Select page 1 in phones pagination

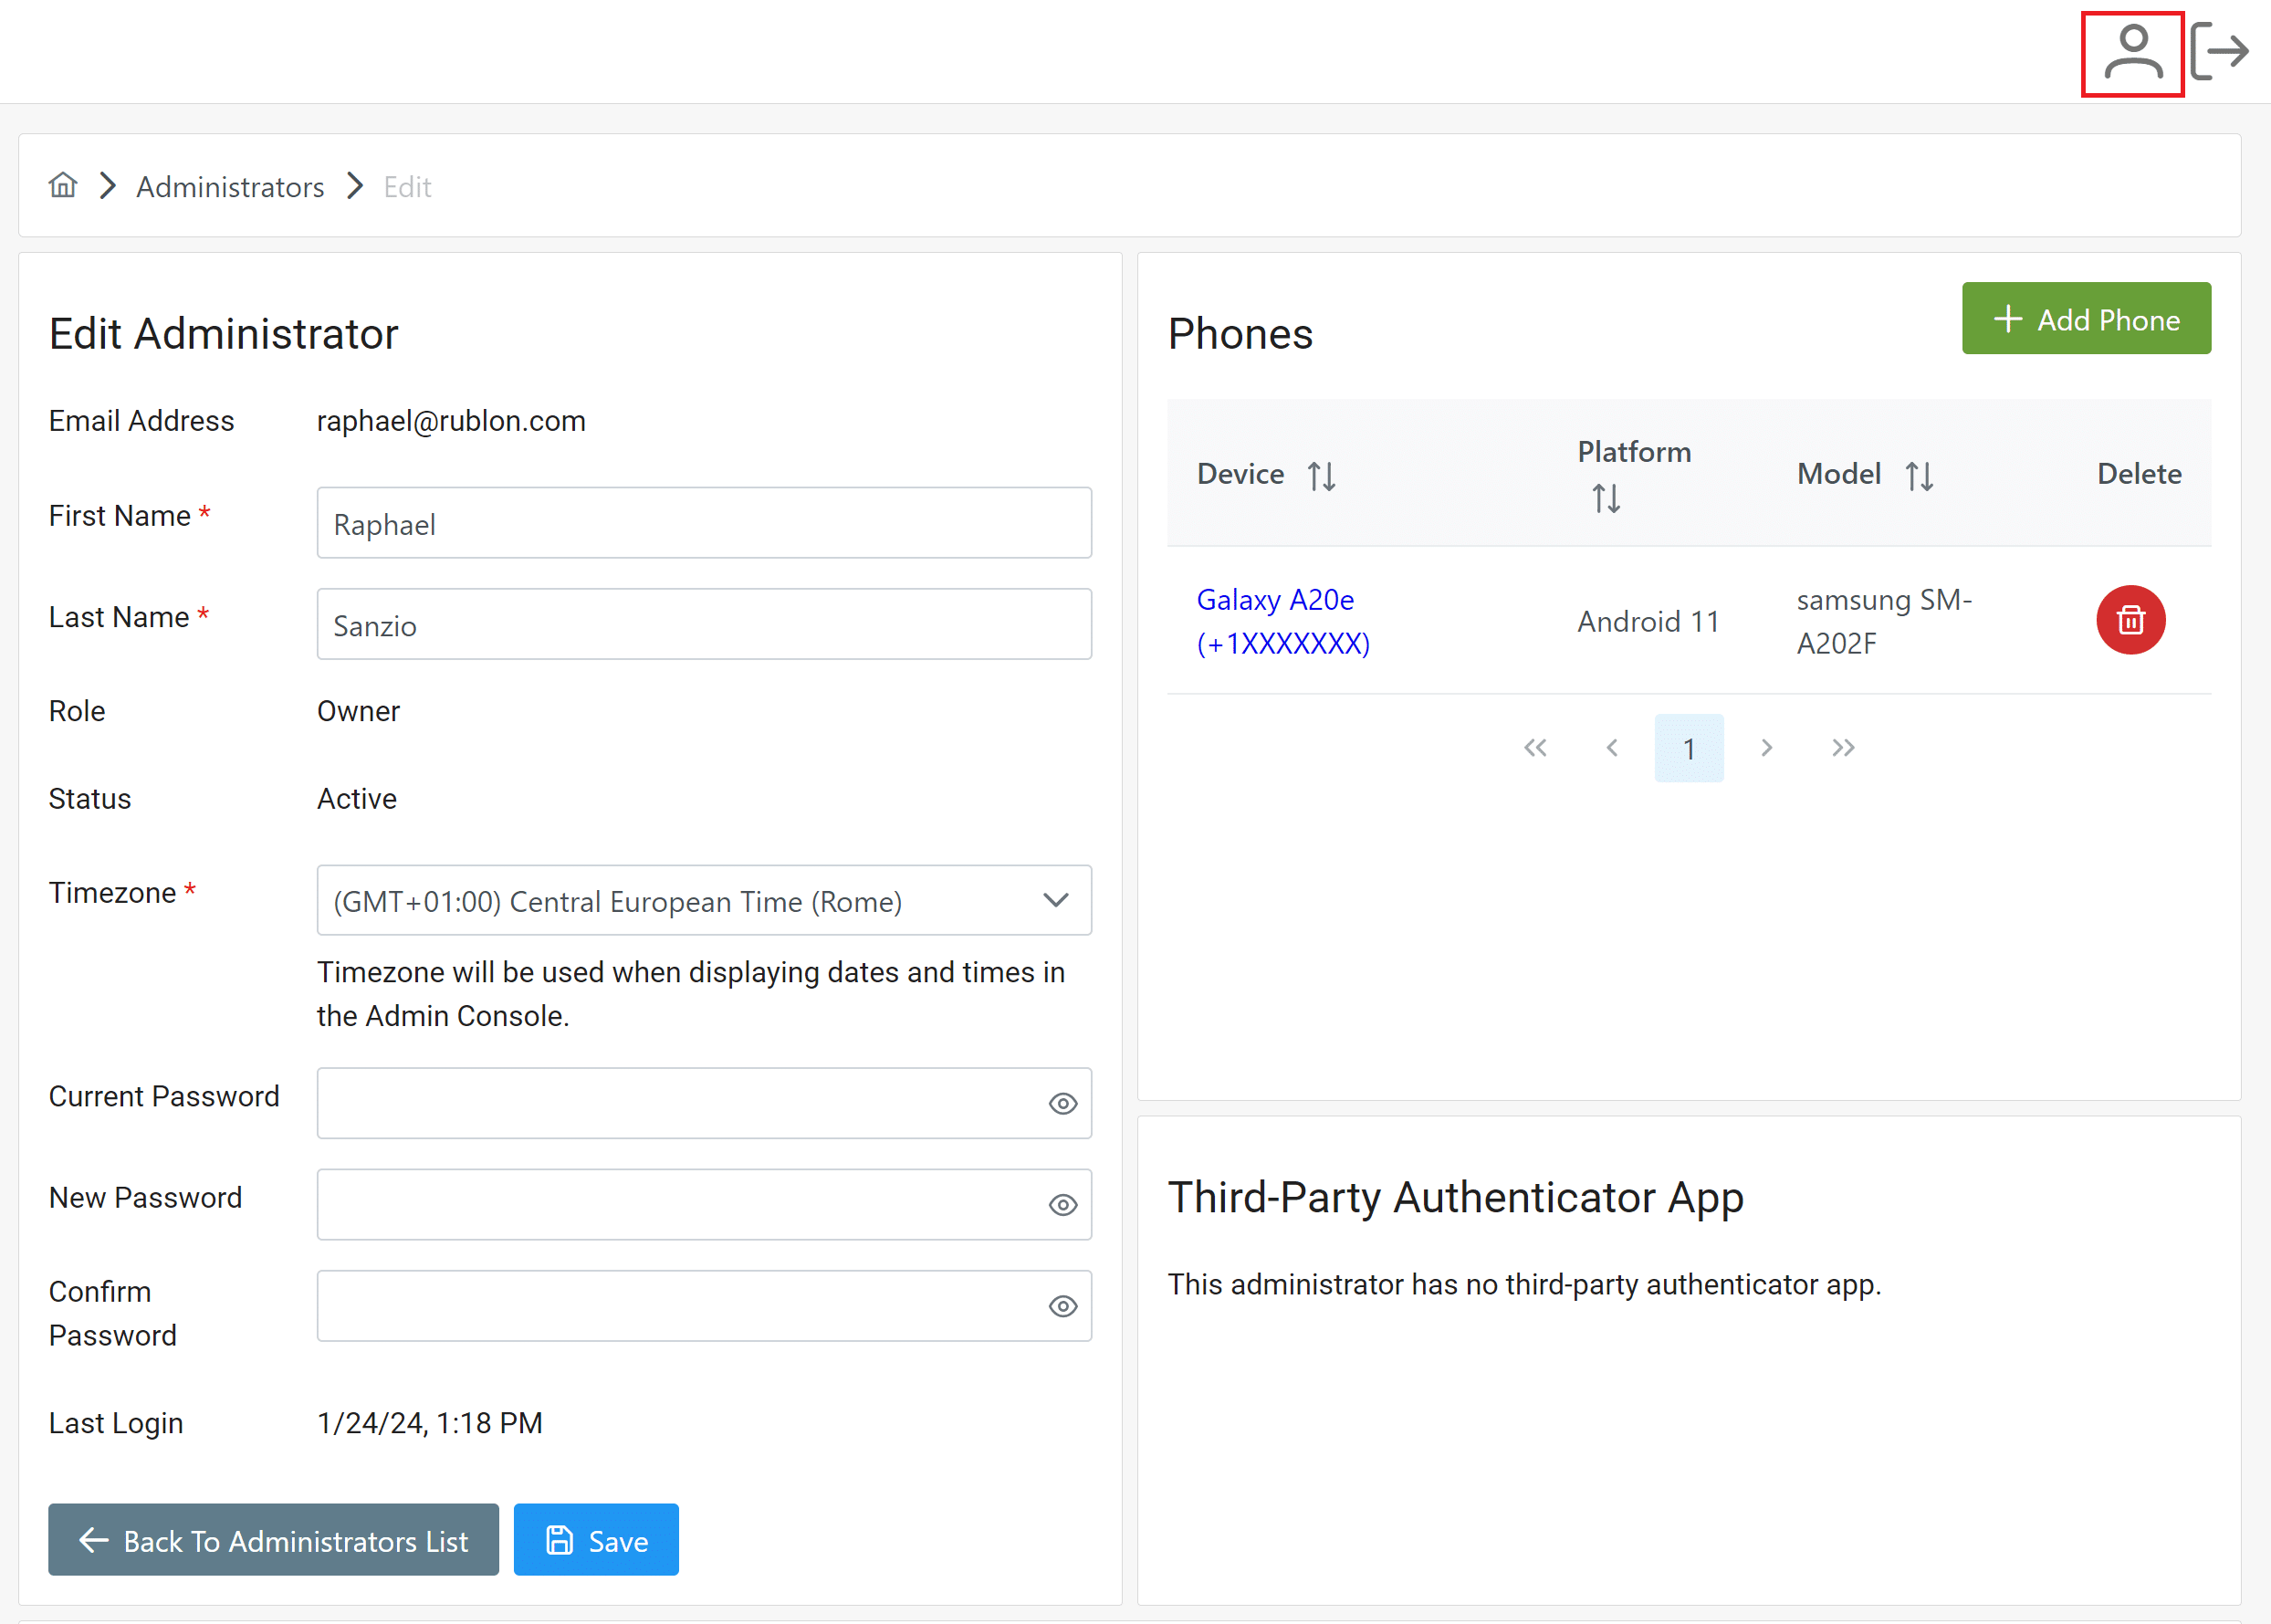click(x=1688, y=748)
